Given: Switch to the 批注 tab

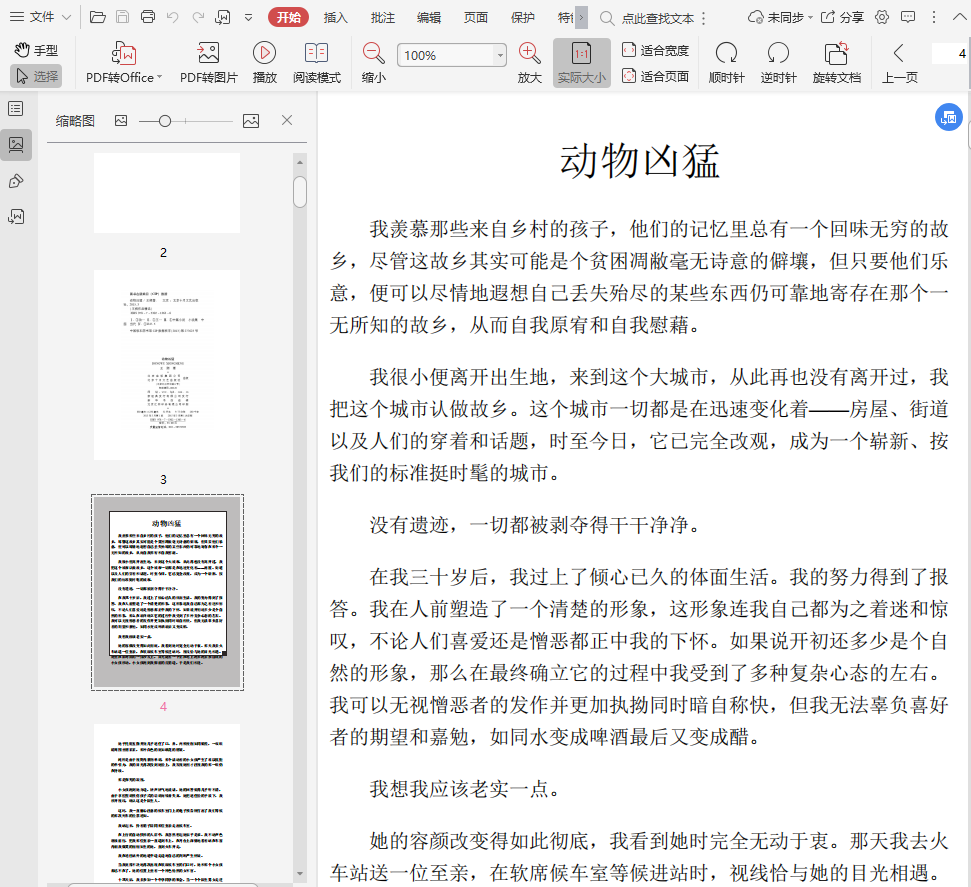Looking at the screenshot, I should 382,17.
